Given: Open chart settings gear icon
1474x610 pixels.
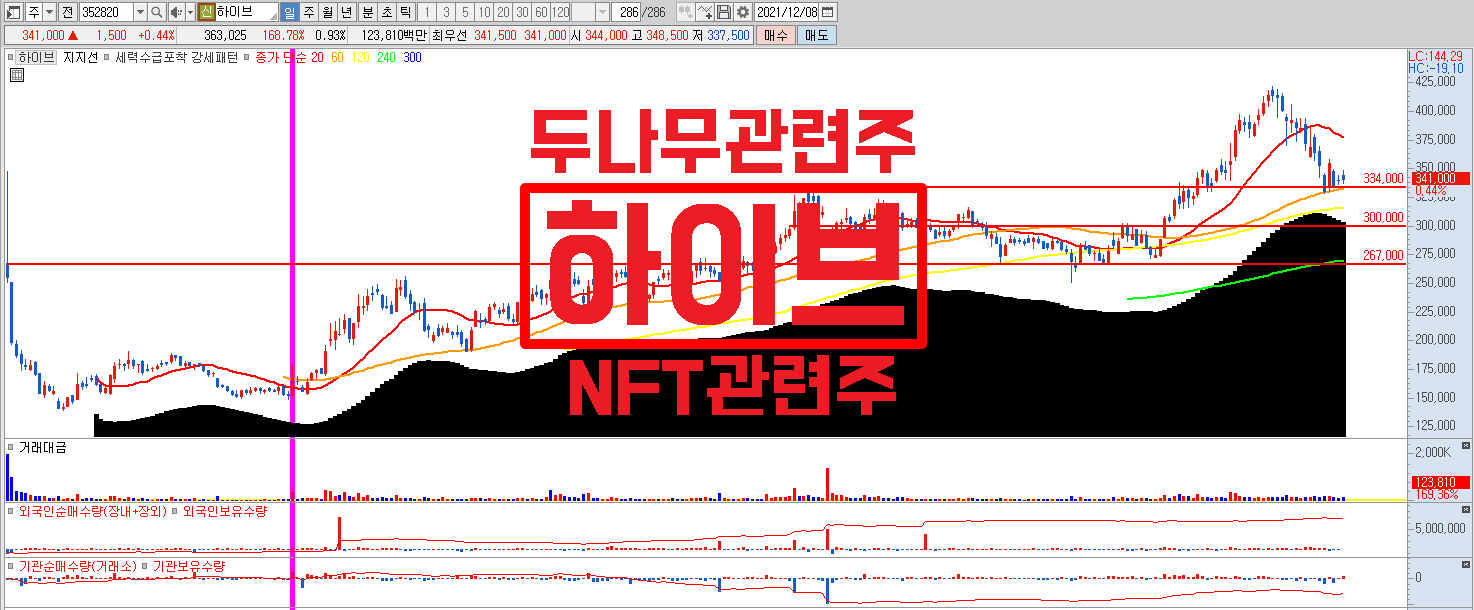Looking at the screenshot, I should pos(743,12).
